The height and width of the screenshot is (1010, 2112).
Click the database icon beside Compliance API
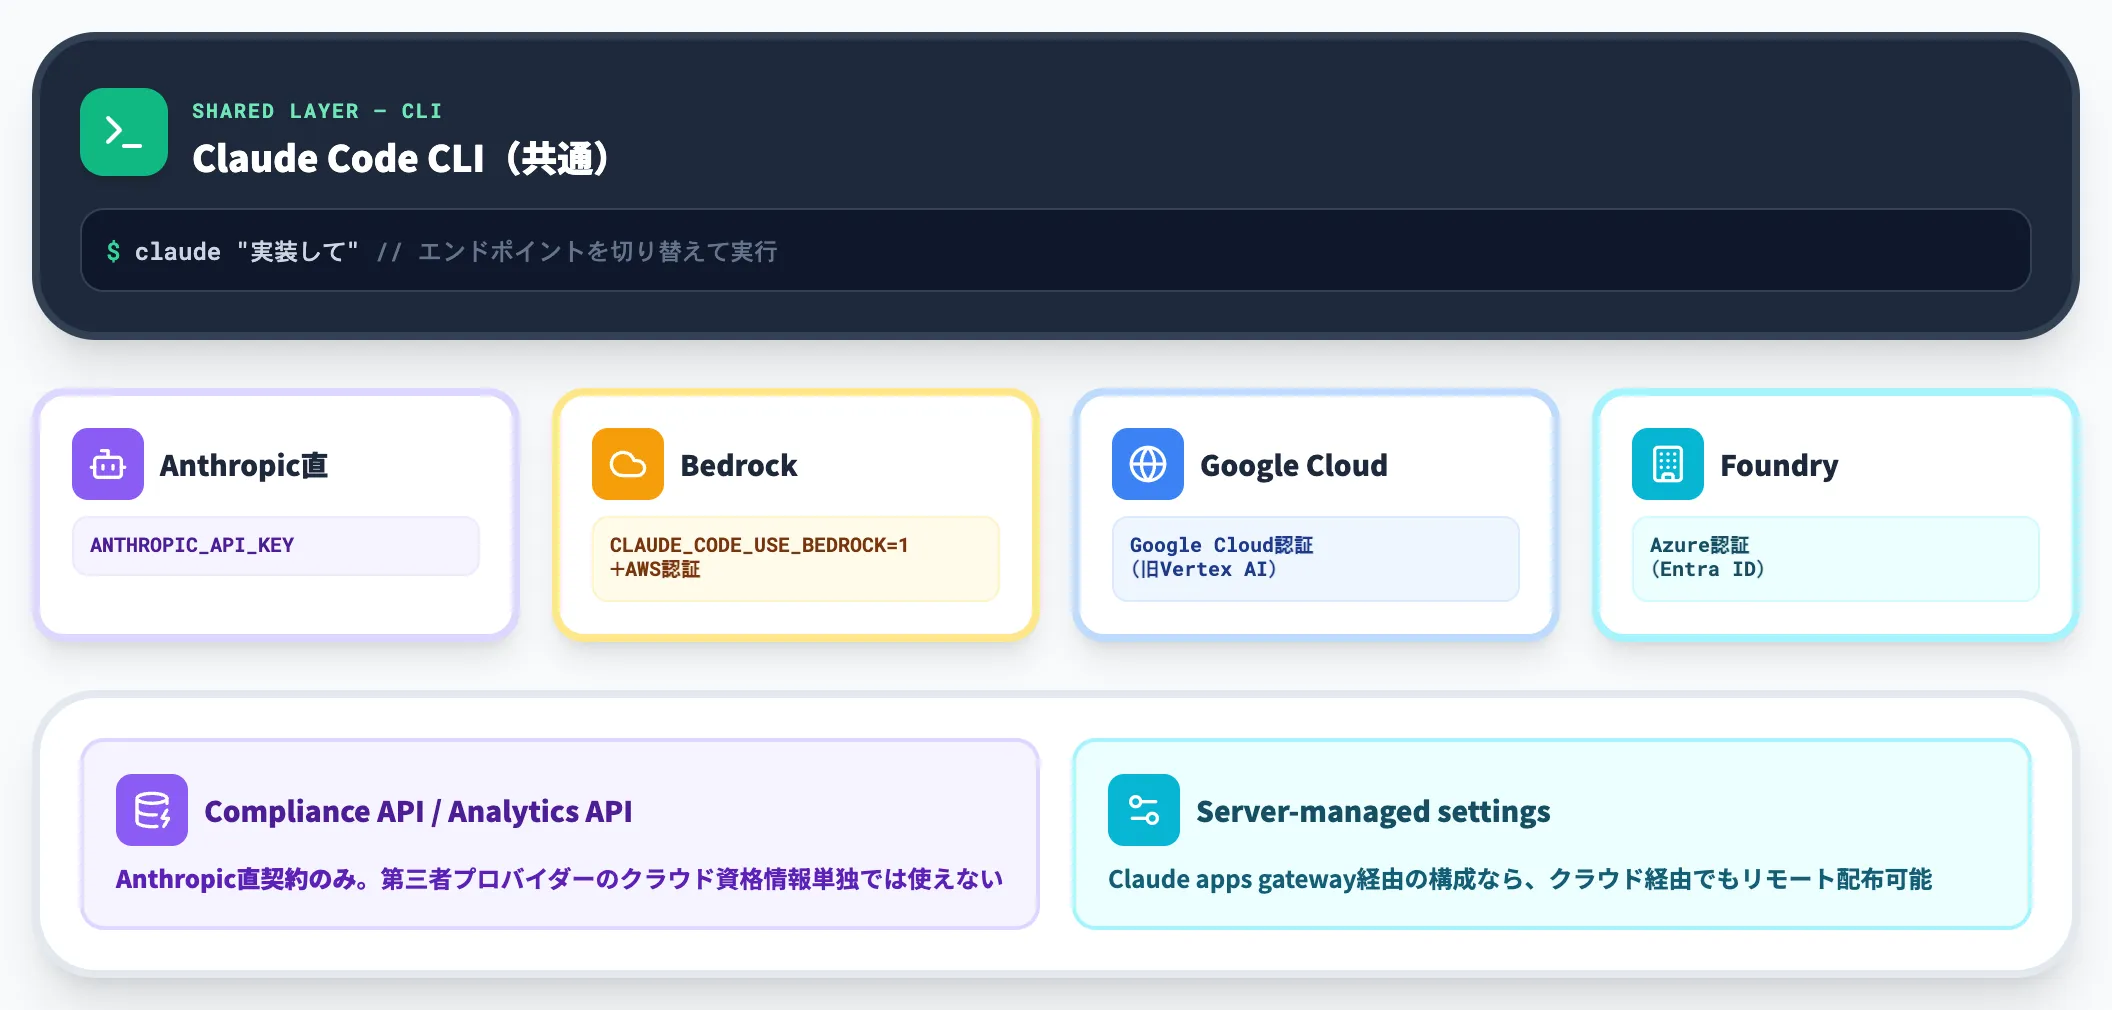click(152, 810)
